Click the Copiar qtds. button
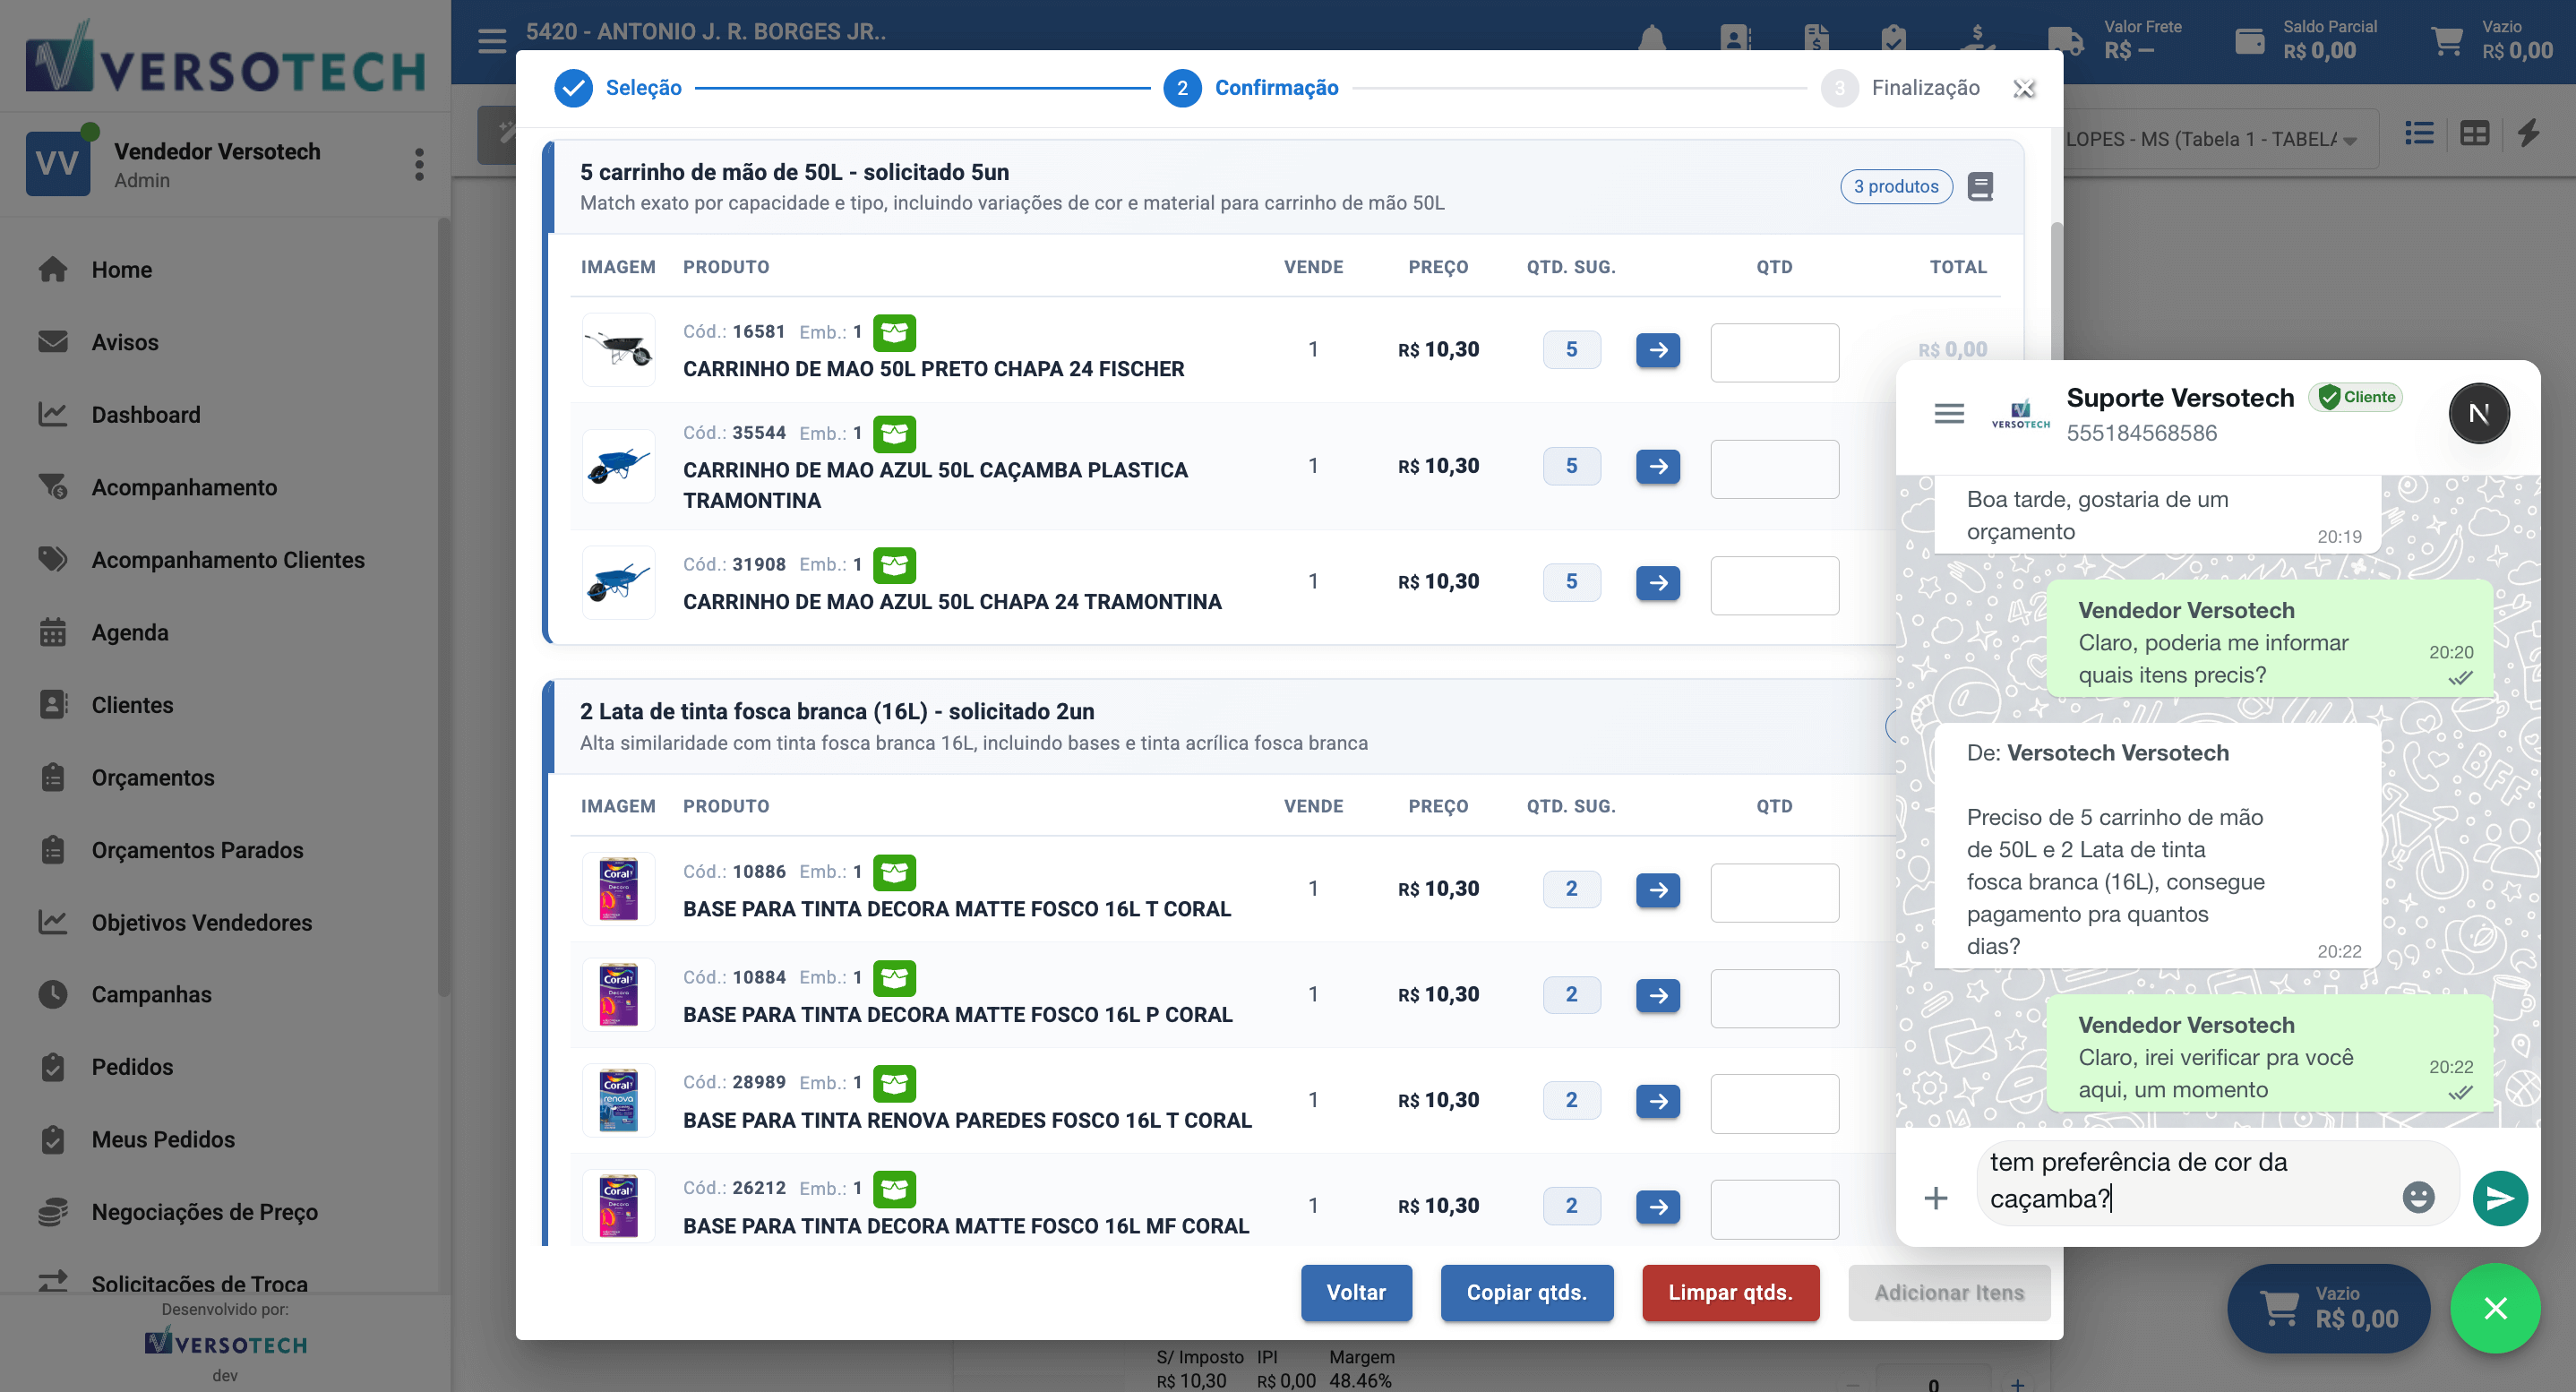This screenshot has height=1392, width=2576. [1526, 1293]
